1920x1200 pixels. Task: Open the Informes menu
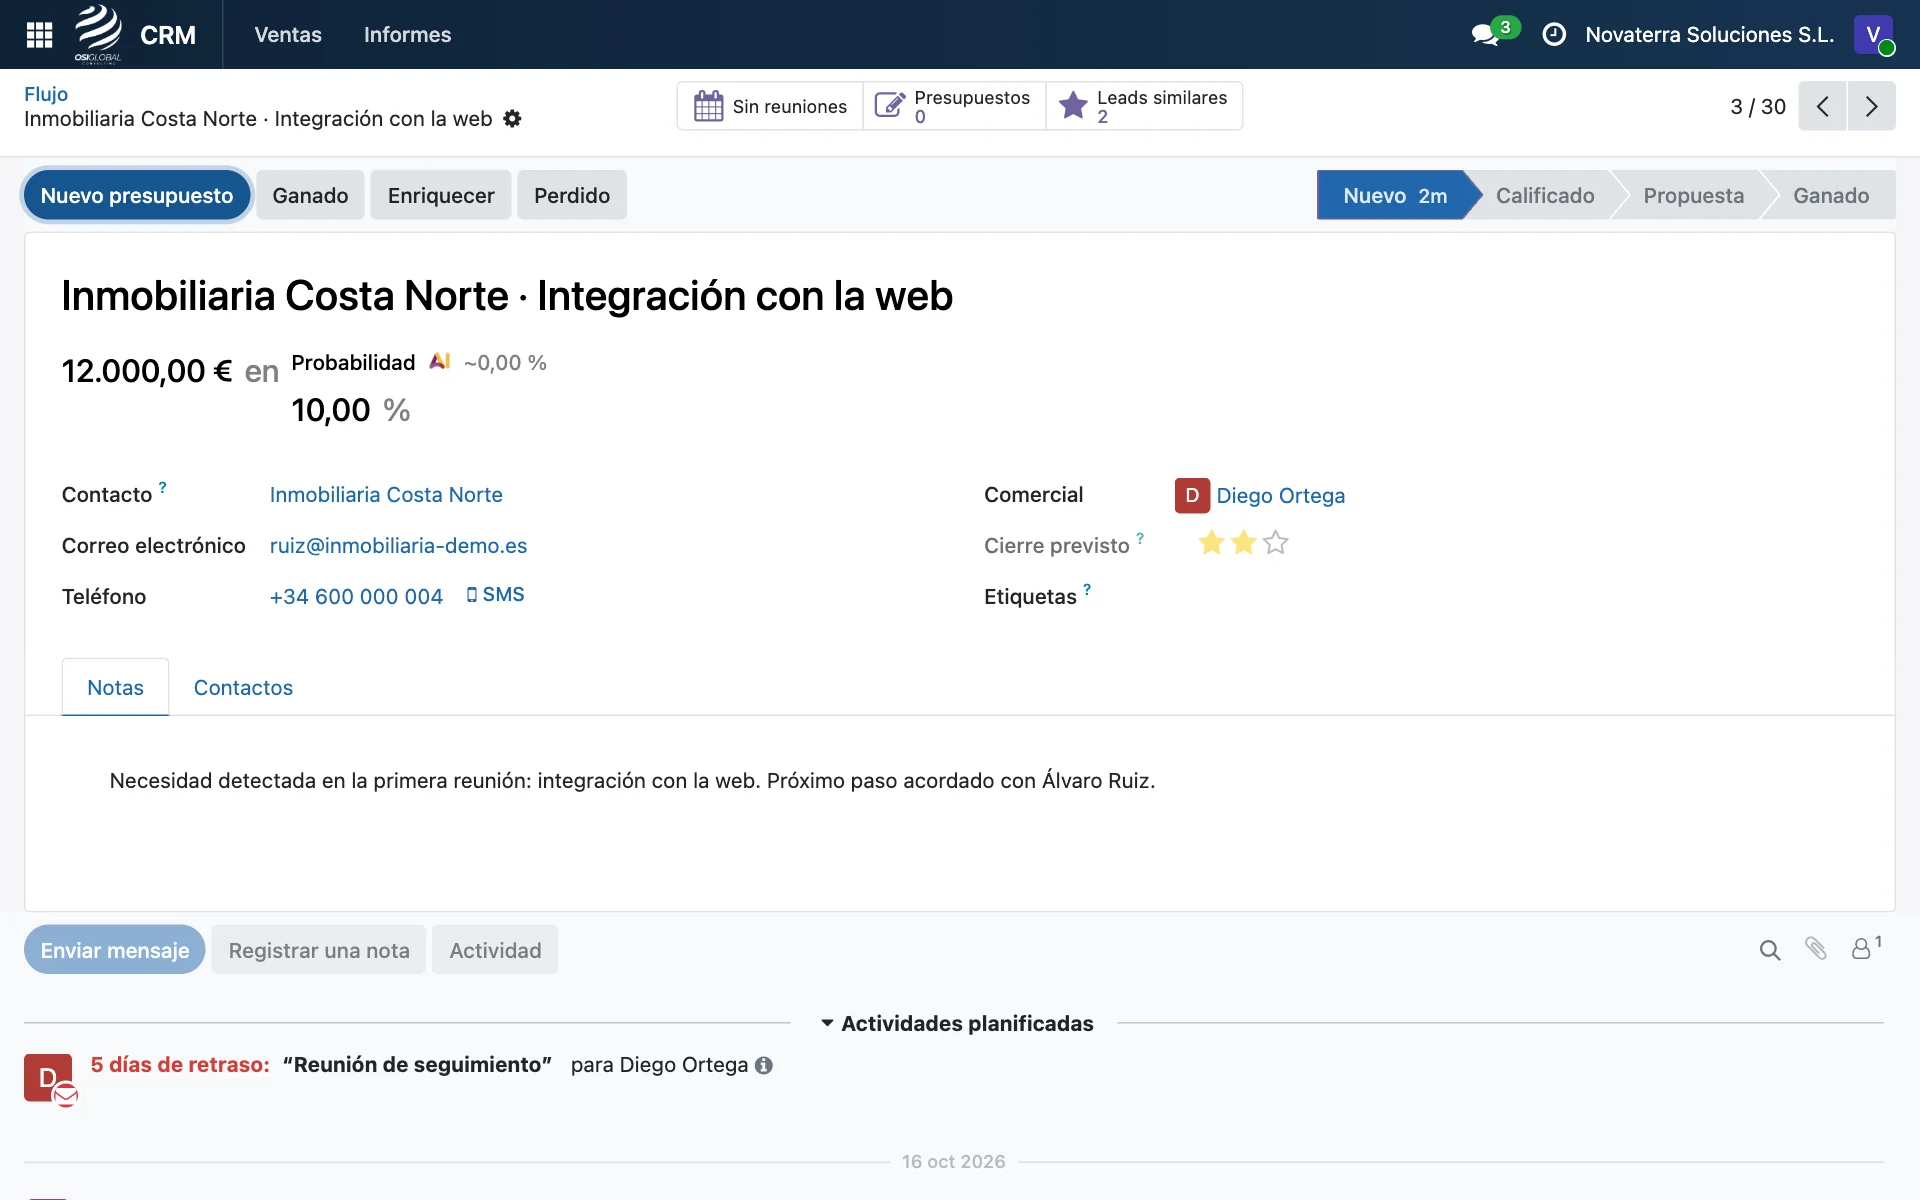click(x=407, y=35)
